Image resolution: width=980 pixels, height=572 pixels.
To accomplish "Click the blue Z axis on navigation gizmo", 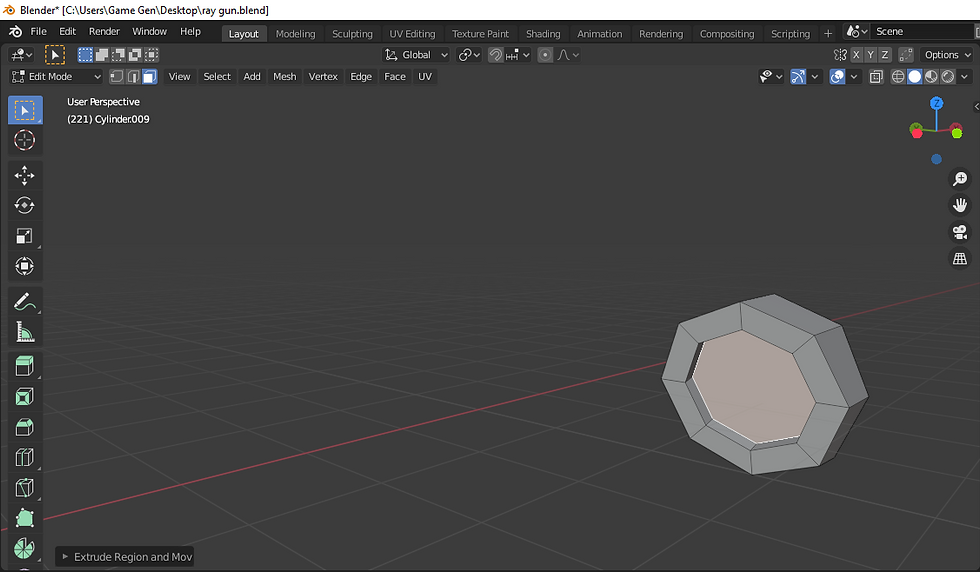I will (x=936, y=103).
